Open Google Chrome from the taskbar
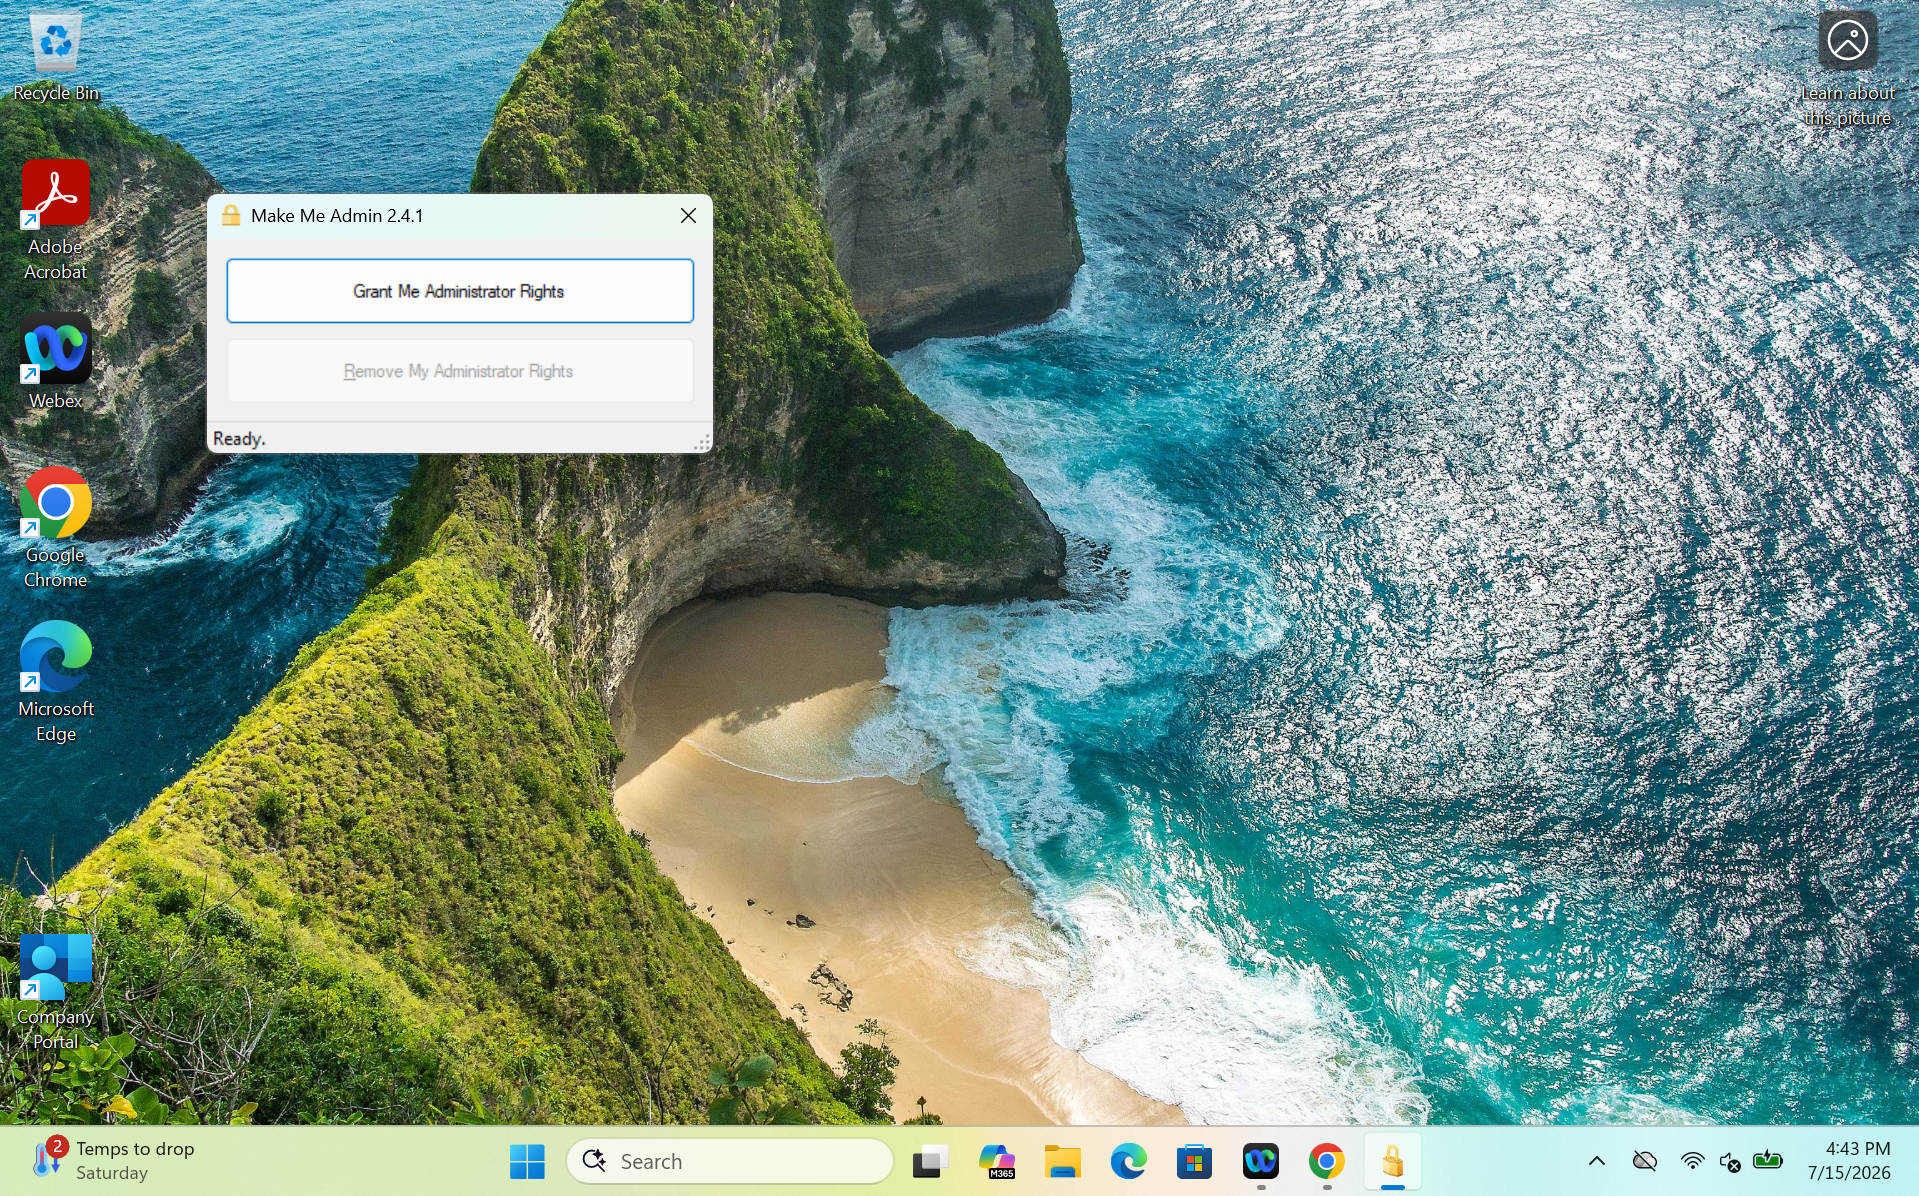This screenshot has width=1919, height=1196. (x=1327, y=1161)
